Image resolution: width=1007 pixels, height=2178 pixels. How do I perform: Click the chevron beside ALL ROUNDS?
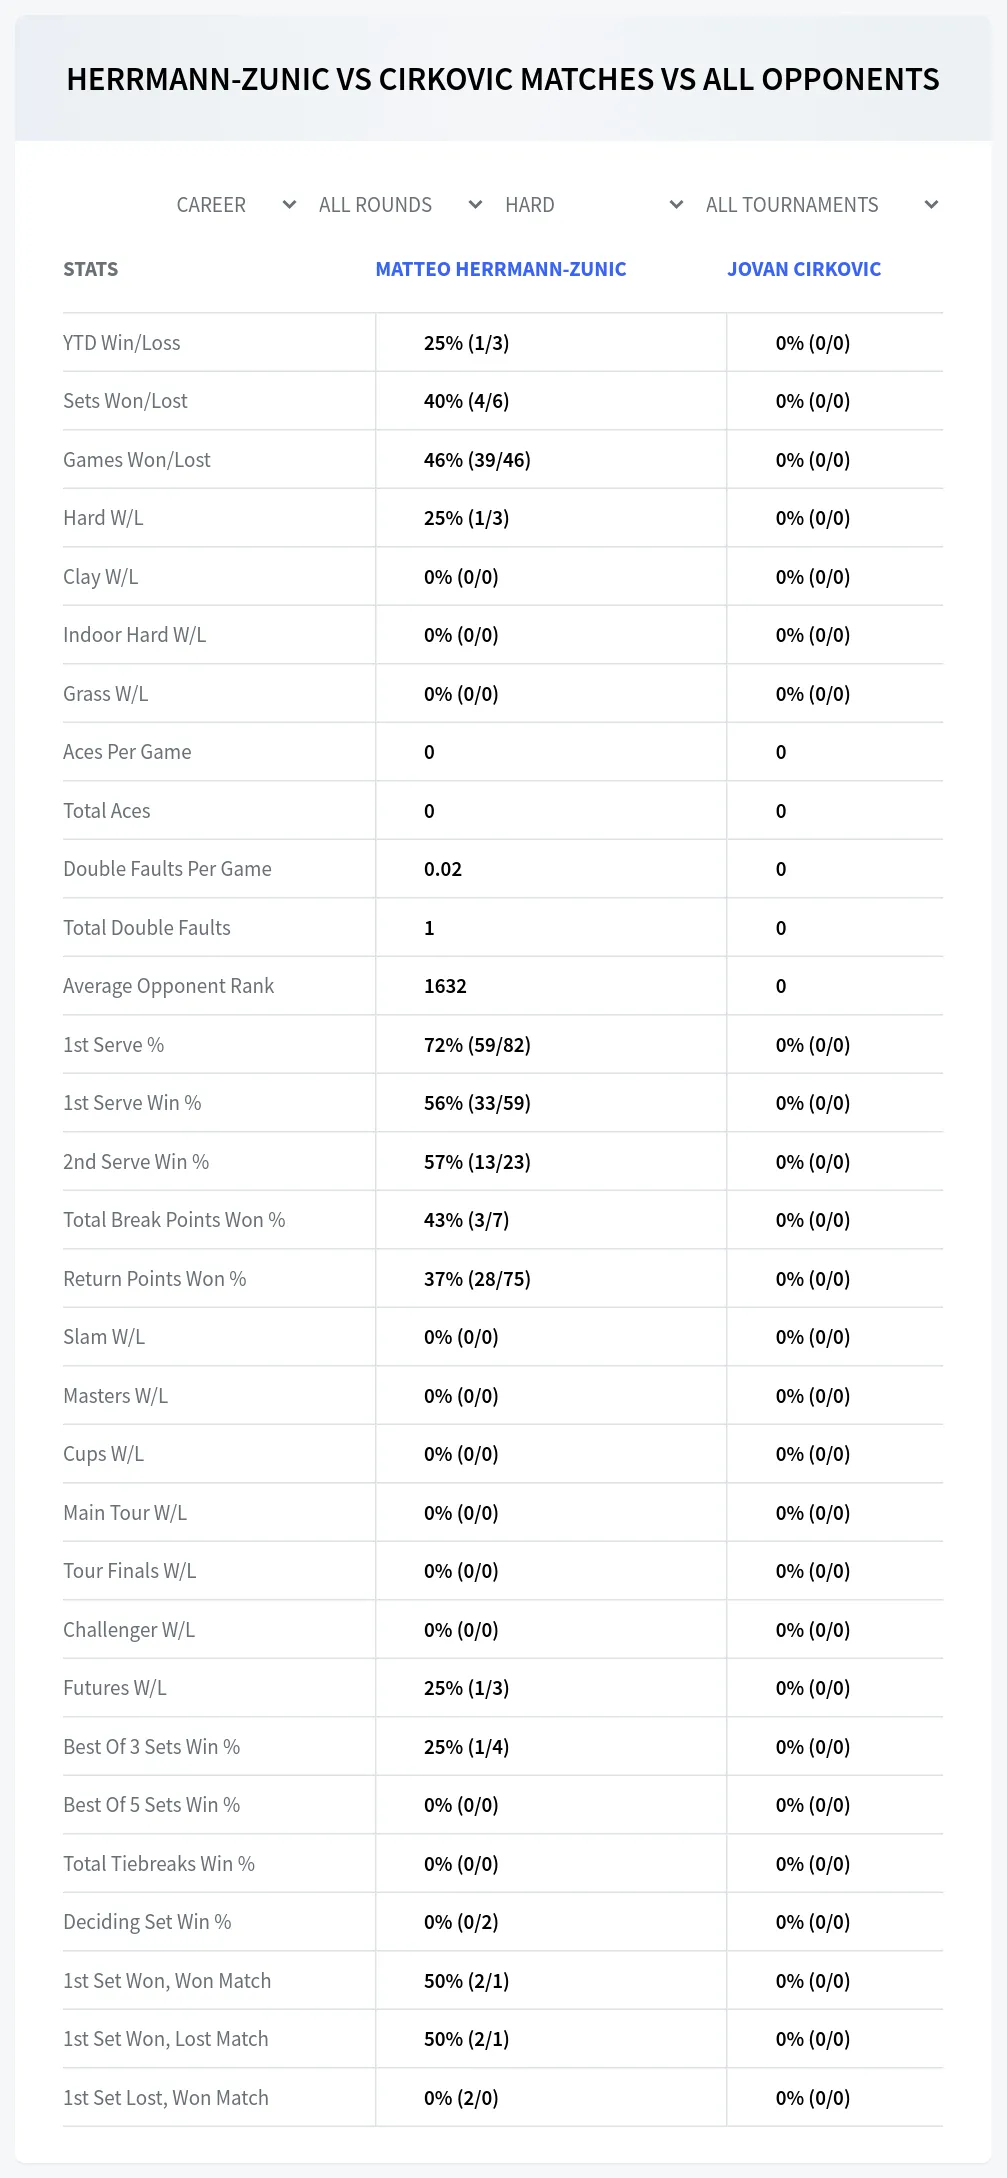[x=476, y=205]
